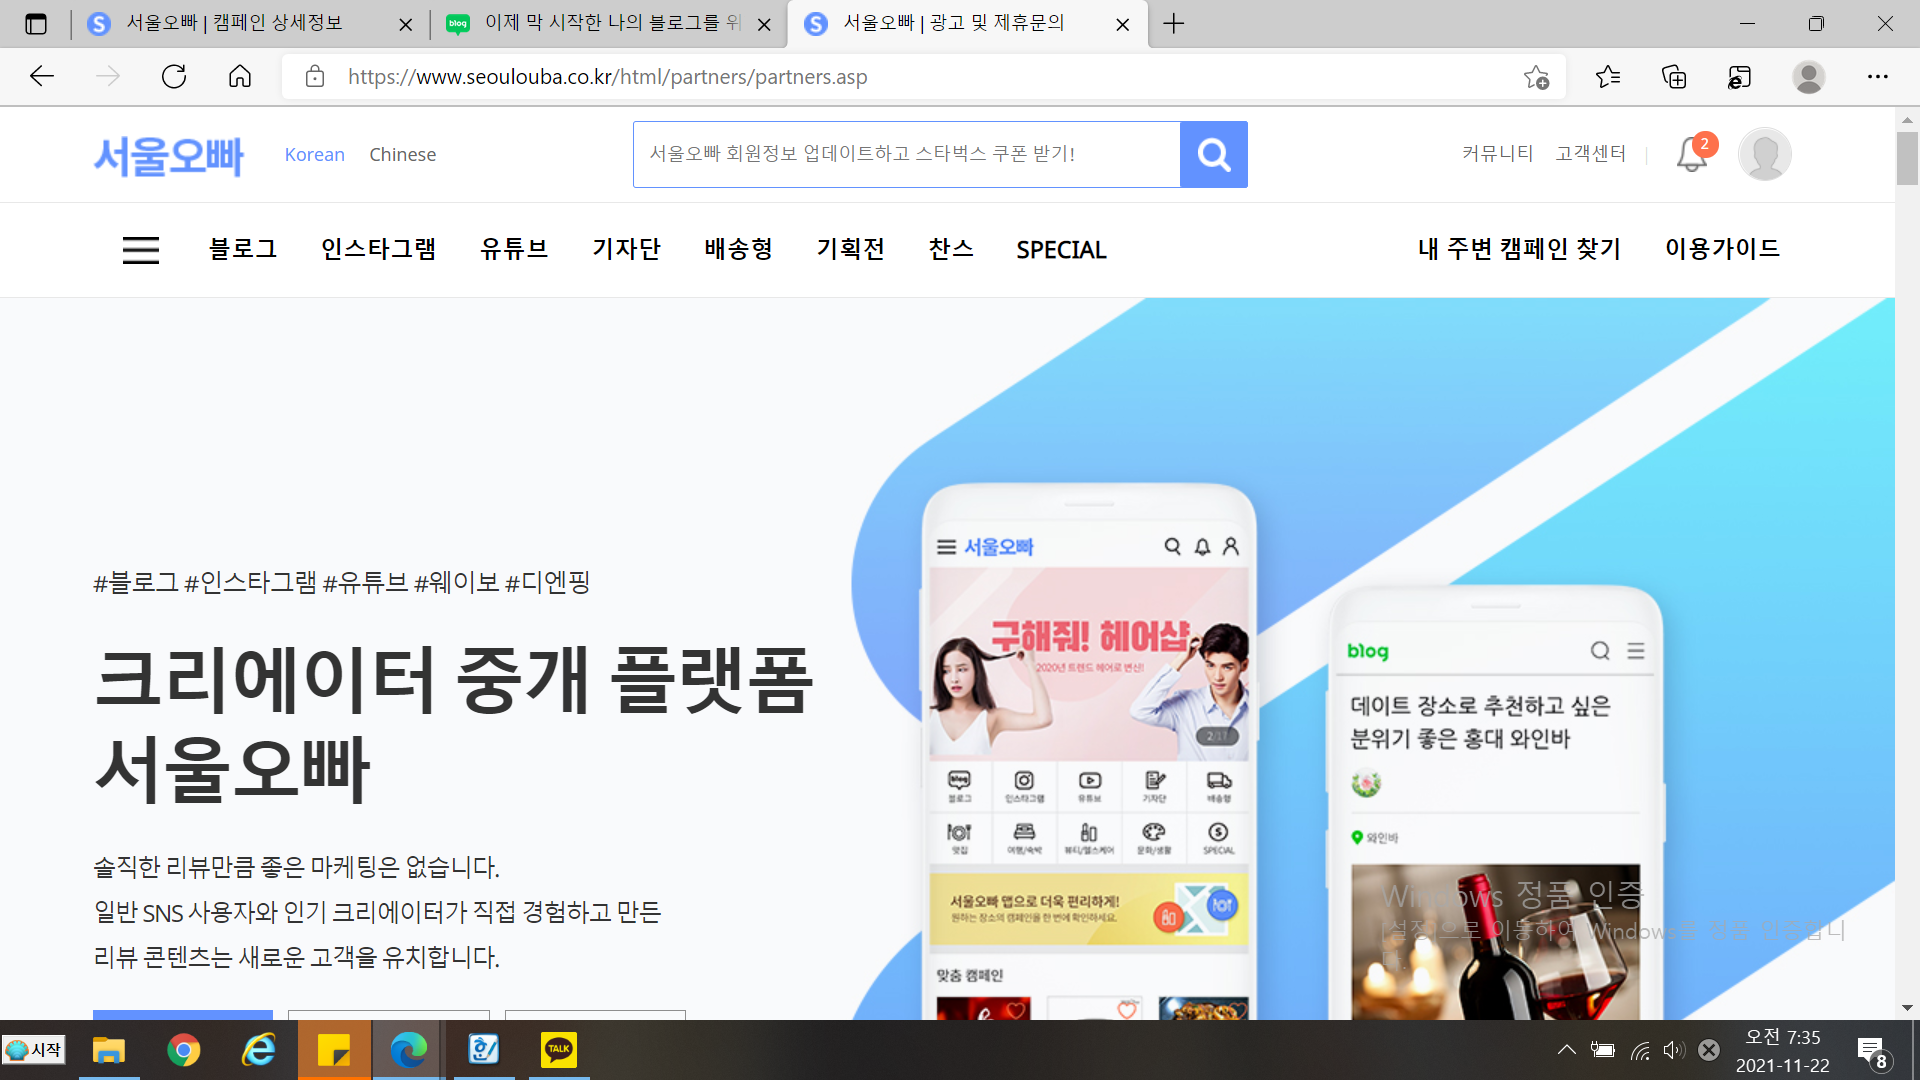Open network status in system tray
This screenshot has width=1920, height=1080.
(x=1640, y=1050)
